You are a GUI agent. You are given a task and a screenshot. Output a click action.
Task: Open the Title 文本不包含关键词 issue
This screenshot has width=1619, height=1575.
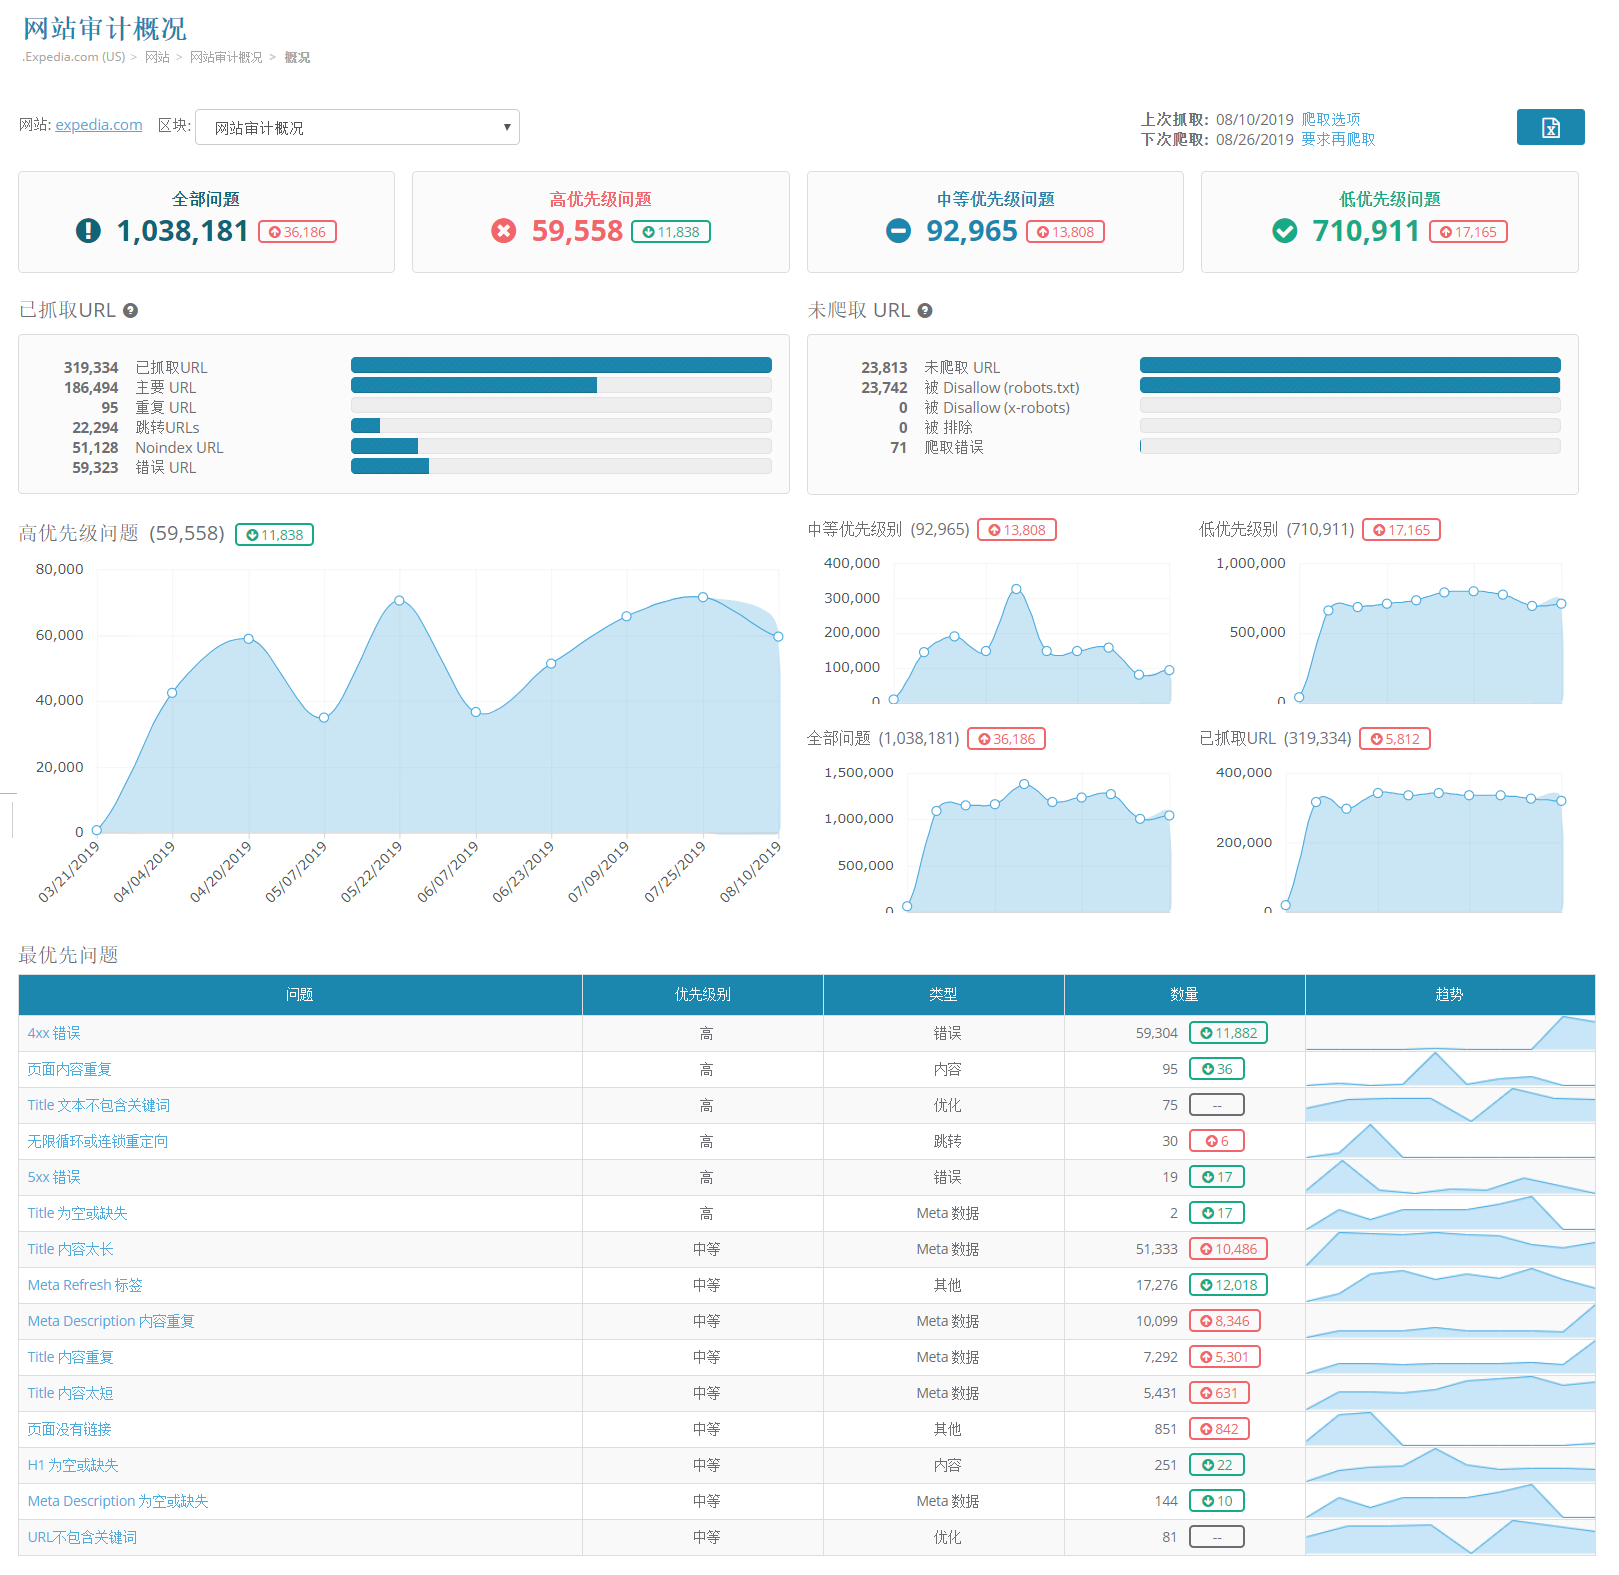tap(98, 1105)
